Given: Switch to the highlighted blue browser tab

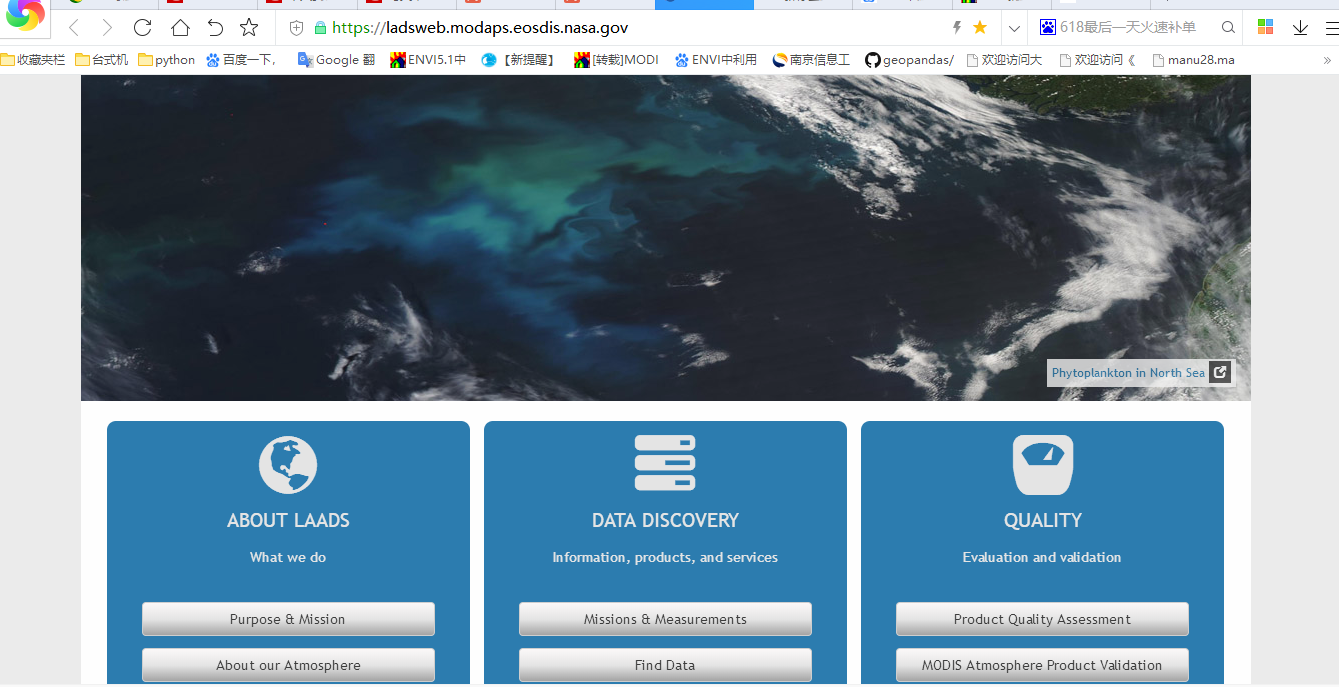Looking at the screenshot, I should 703,5.
